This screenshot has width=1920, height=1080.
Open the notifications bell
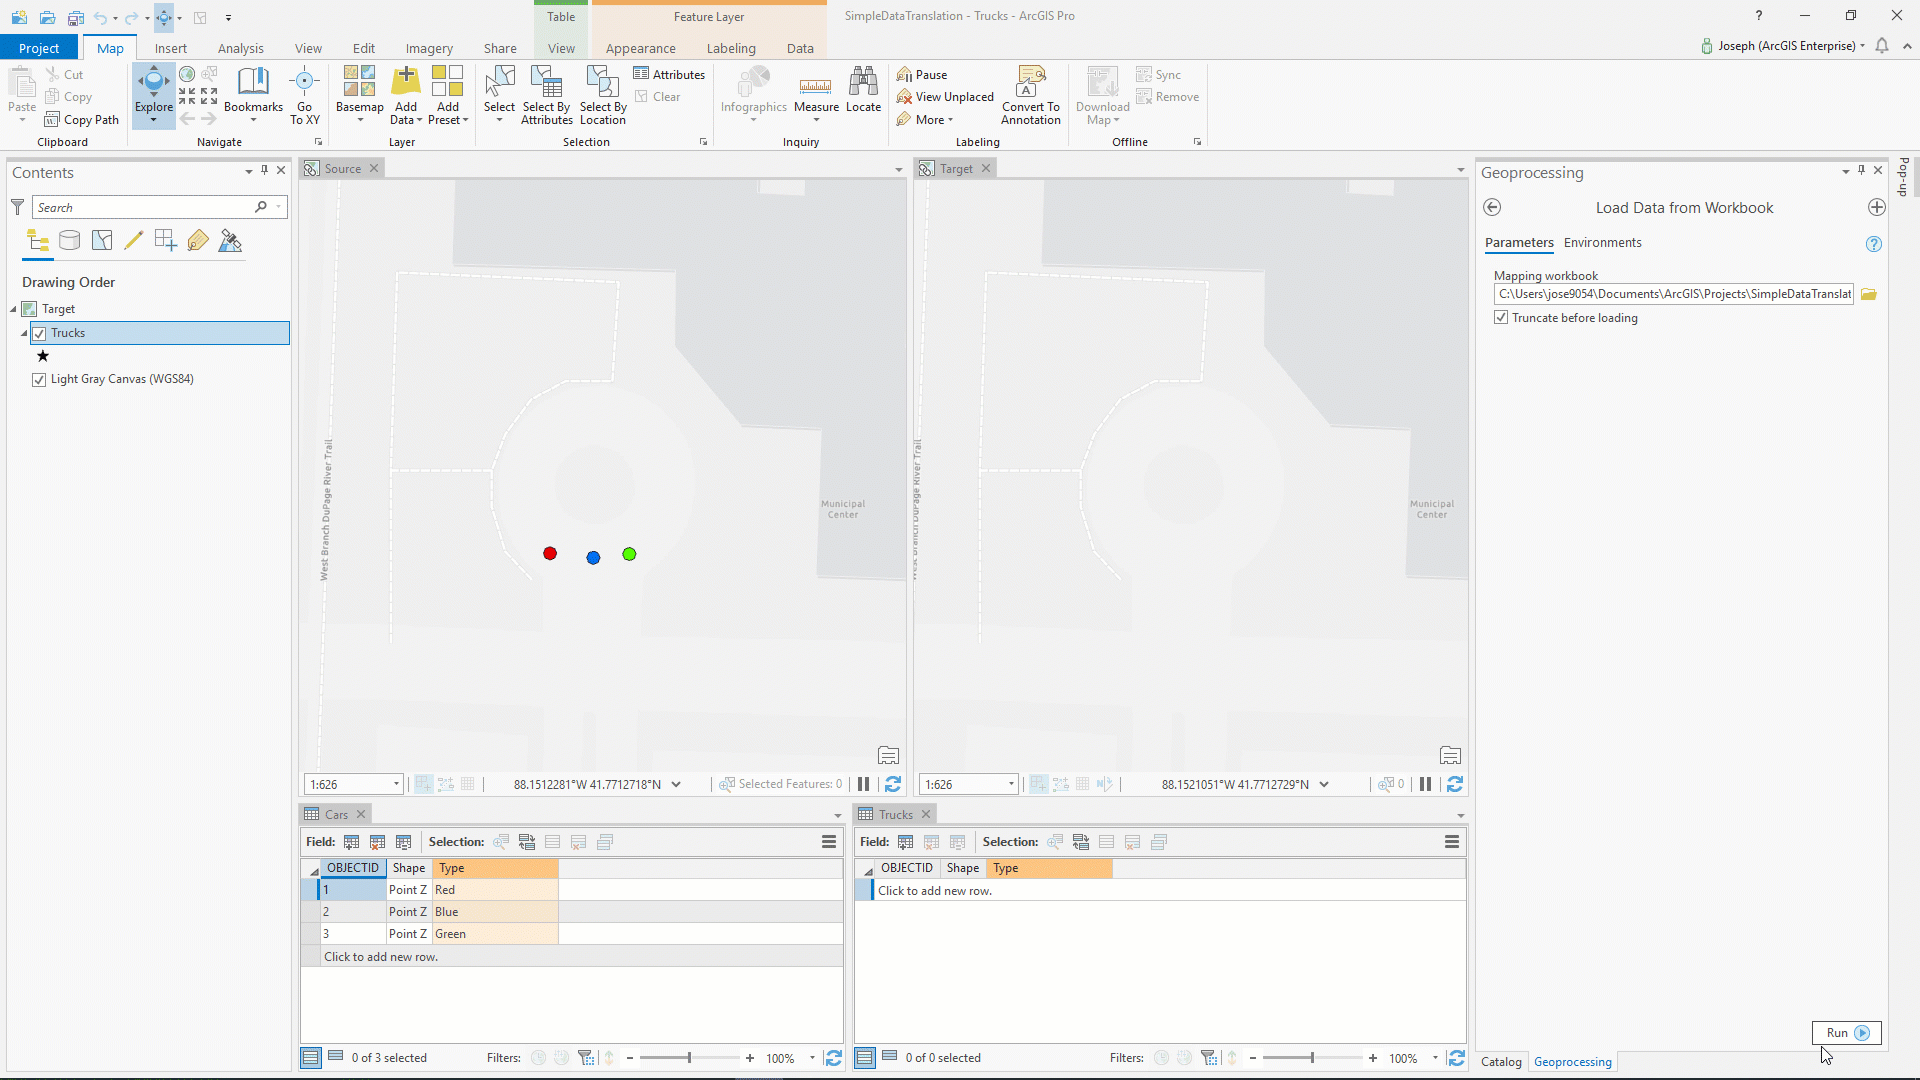(x=1882, y=46)
